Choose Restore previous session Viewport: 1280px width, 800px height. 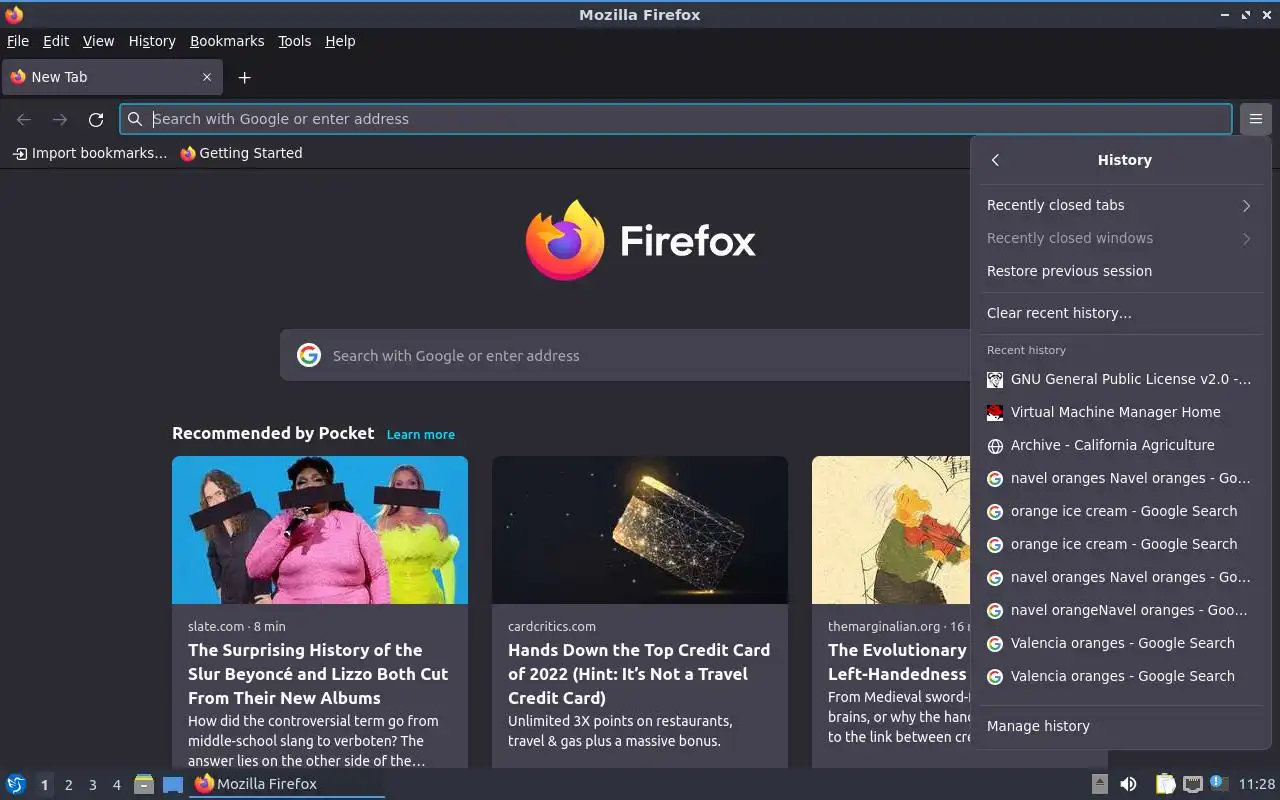(1120, 271)
